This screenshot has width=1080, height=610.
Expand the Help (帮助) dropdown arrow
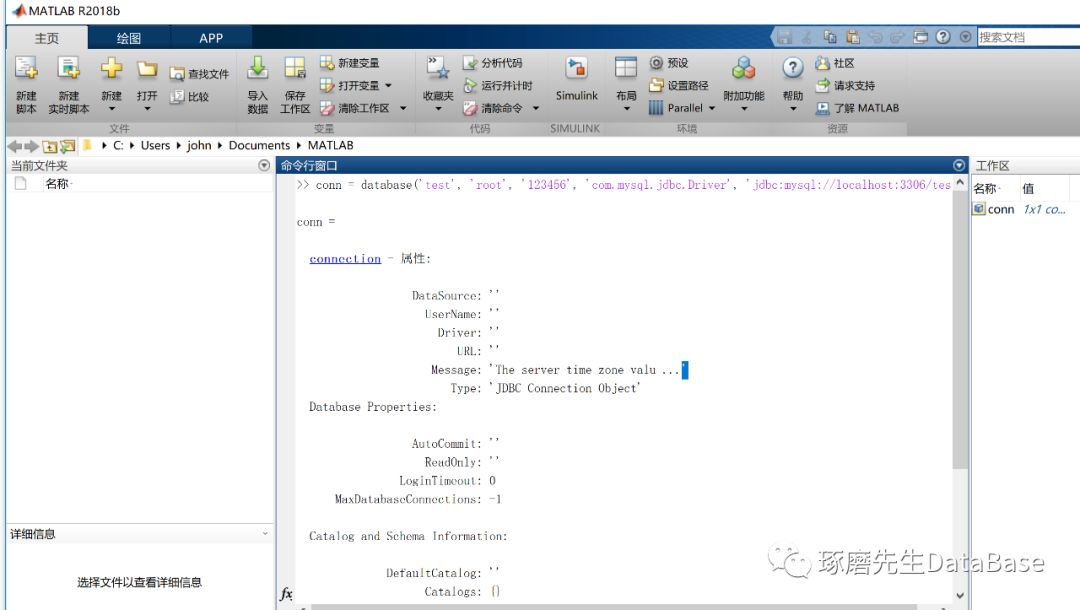793,109
